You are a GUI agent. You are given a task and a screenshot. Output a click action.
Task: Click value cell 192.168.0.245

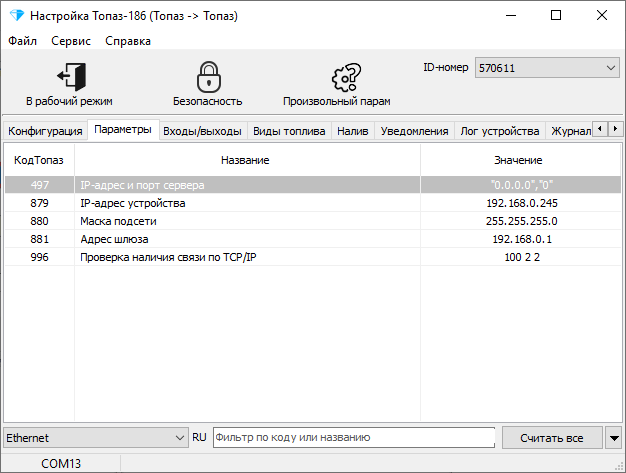(521, 203)
